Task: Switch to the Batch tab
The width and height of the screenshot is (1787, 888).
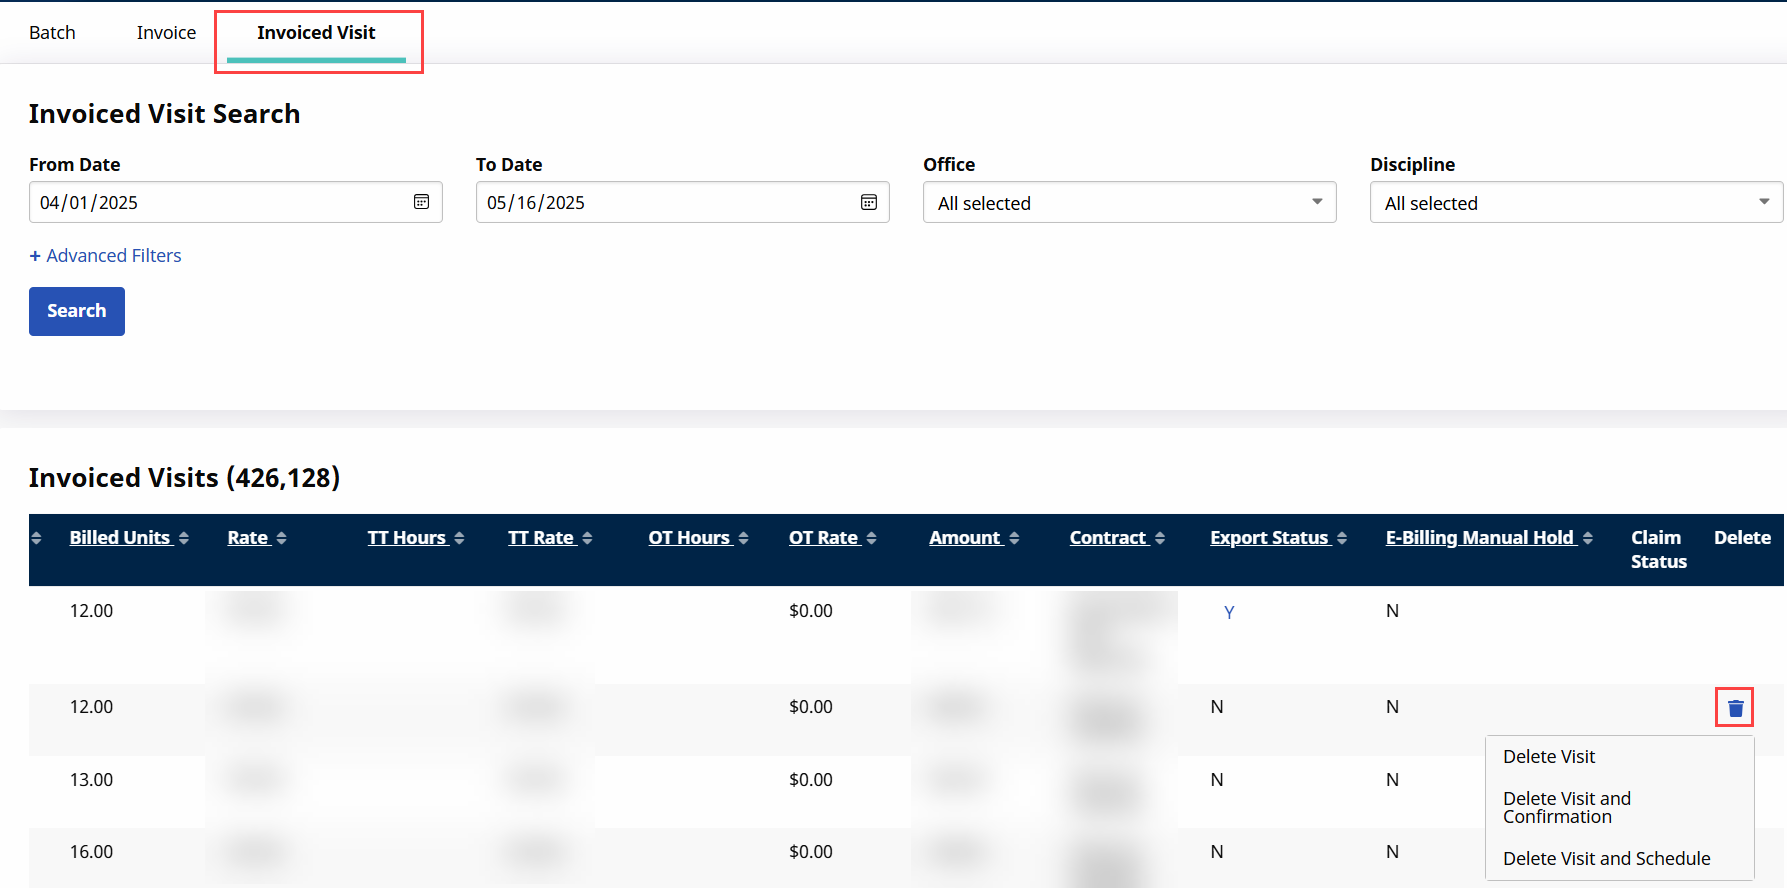Action: pos(52,33)
